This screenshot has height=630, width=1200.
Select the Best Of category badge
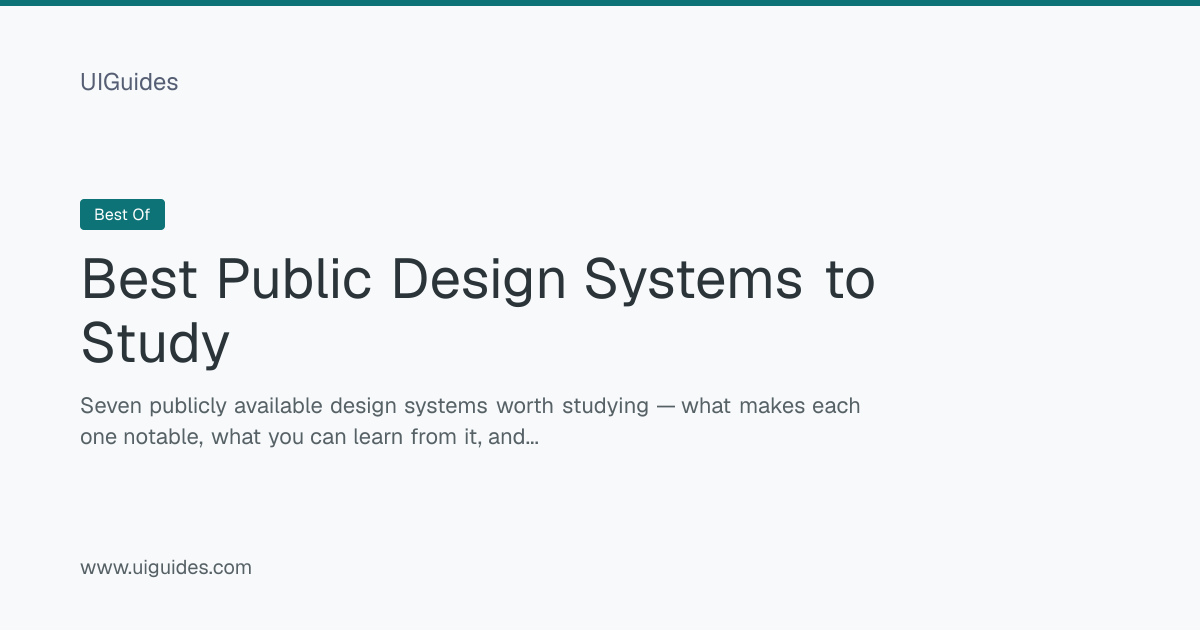tap(122, 215)
